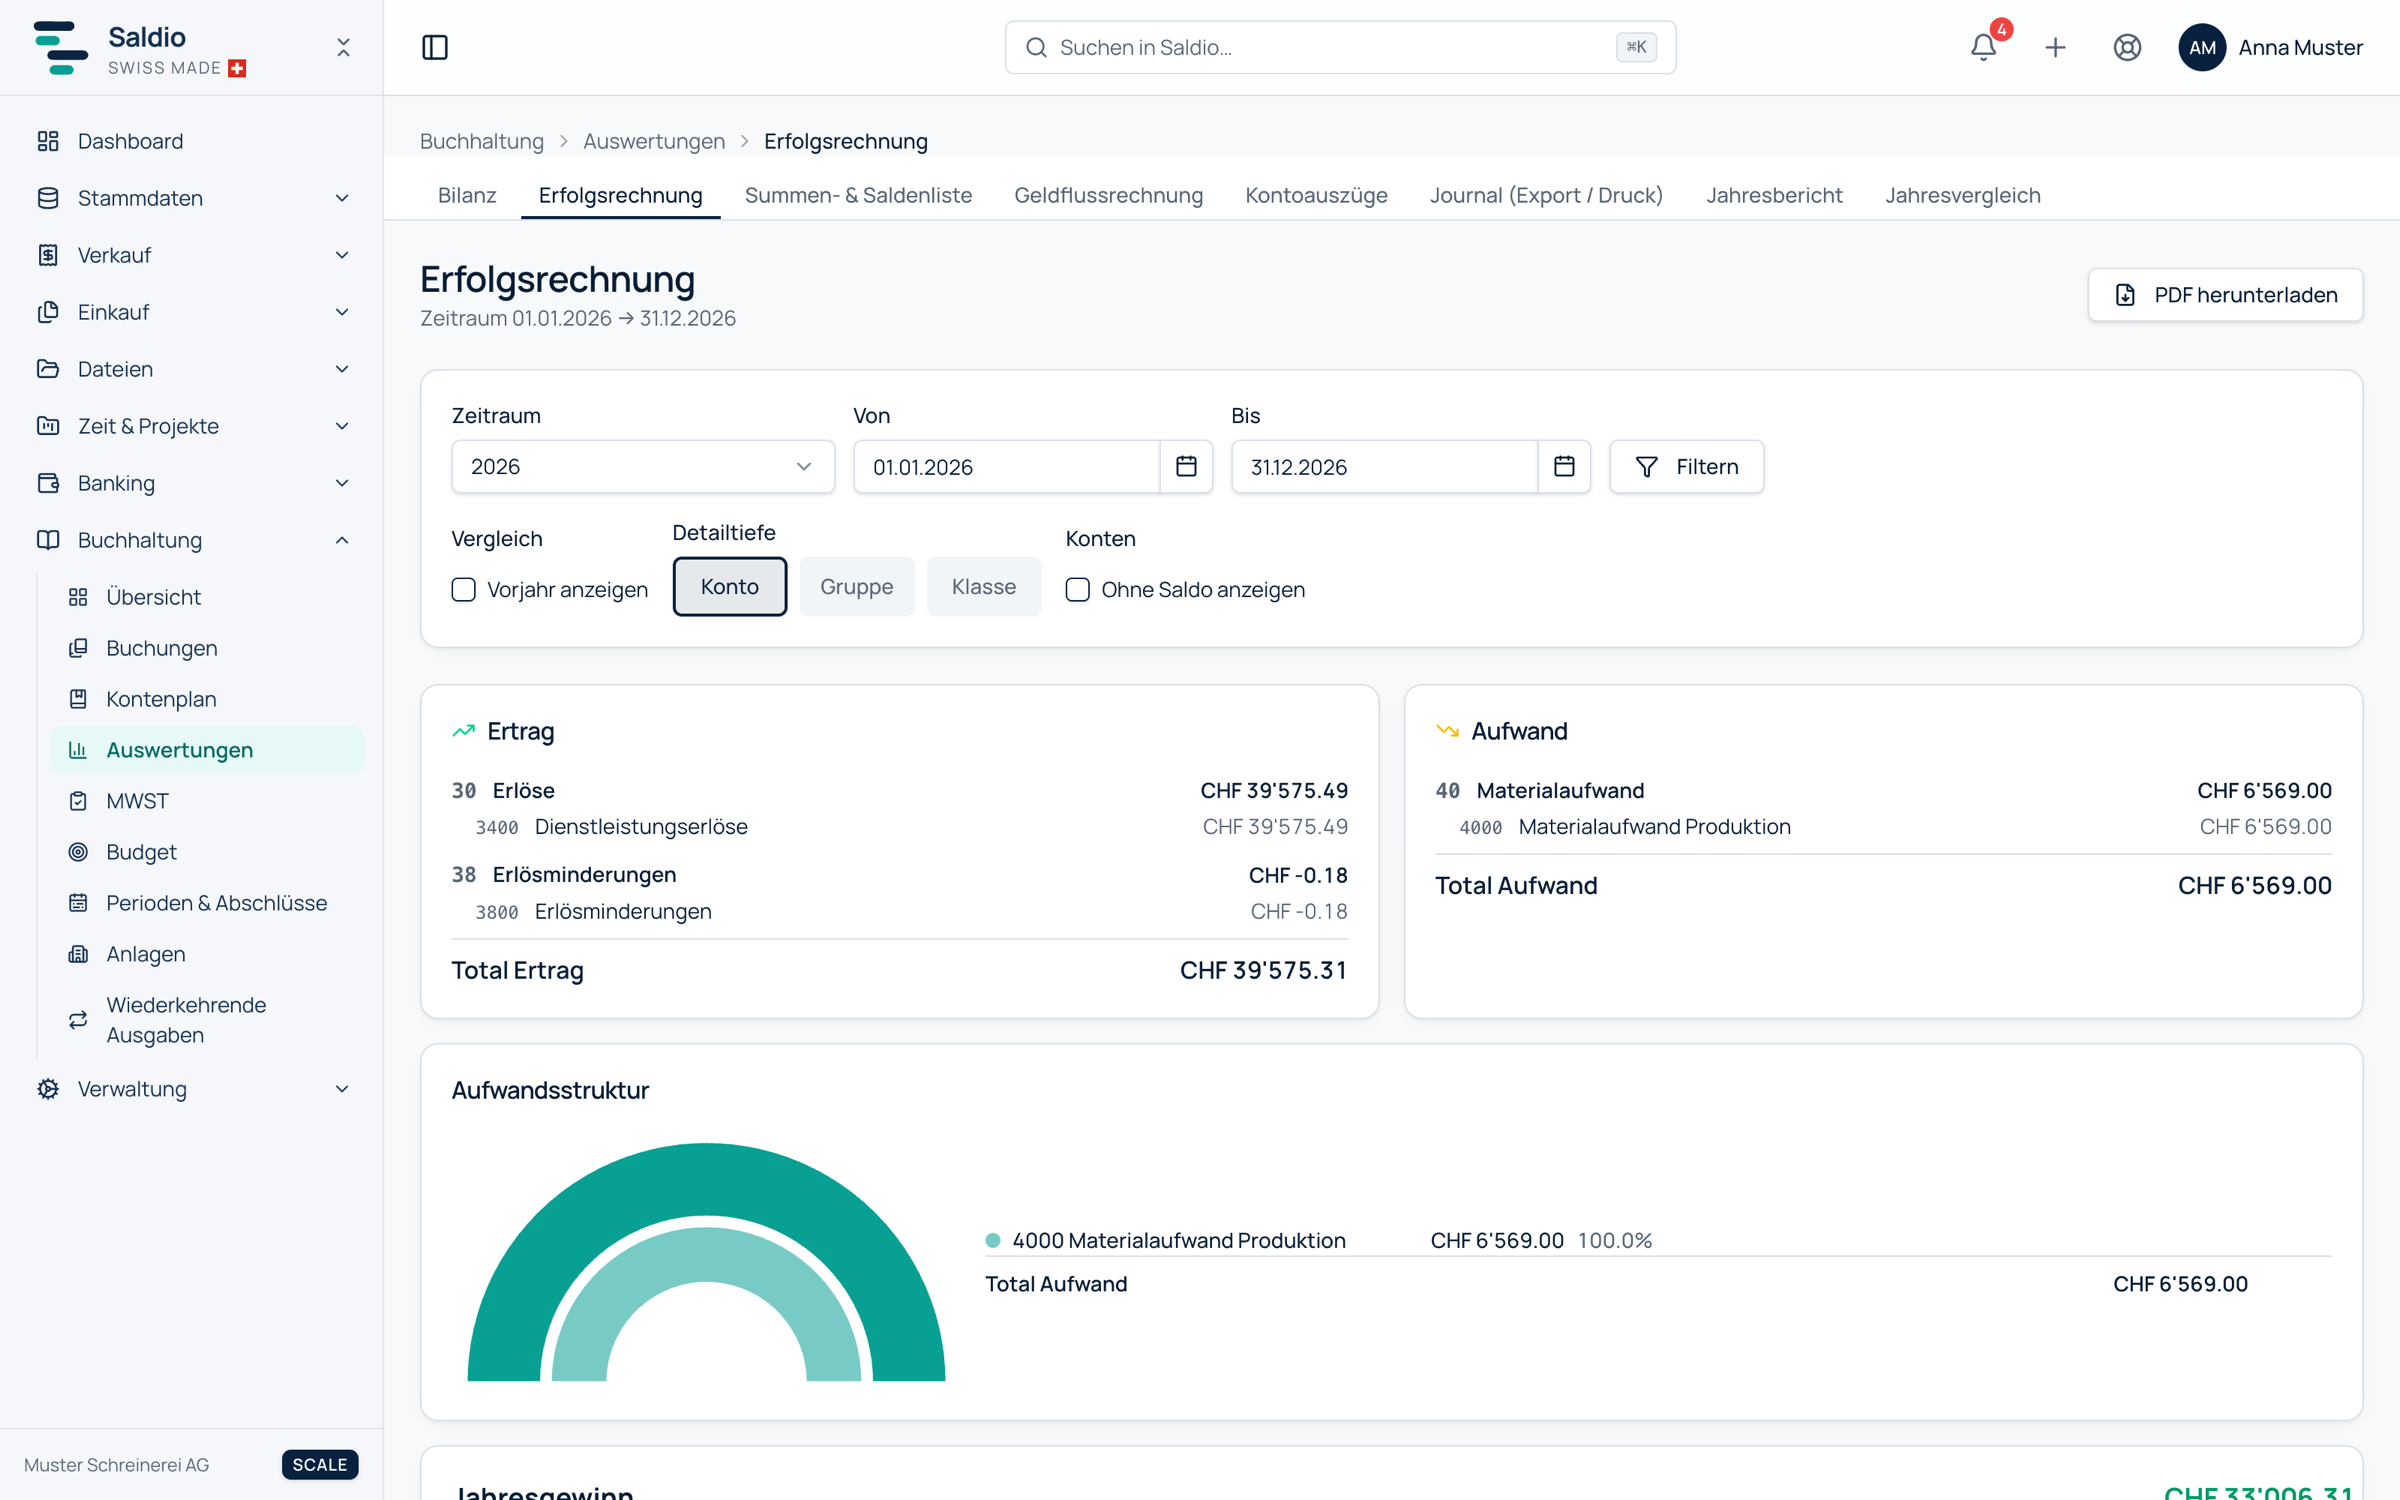Switch to Summen- & Saldenliste tab
This screenshot has height=1500, width=2400.
(858, 195)
